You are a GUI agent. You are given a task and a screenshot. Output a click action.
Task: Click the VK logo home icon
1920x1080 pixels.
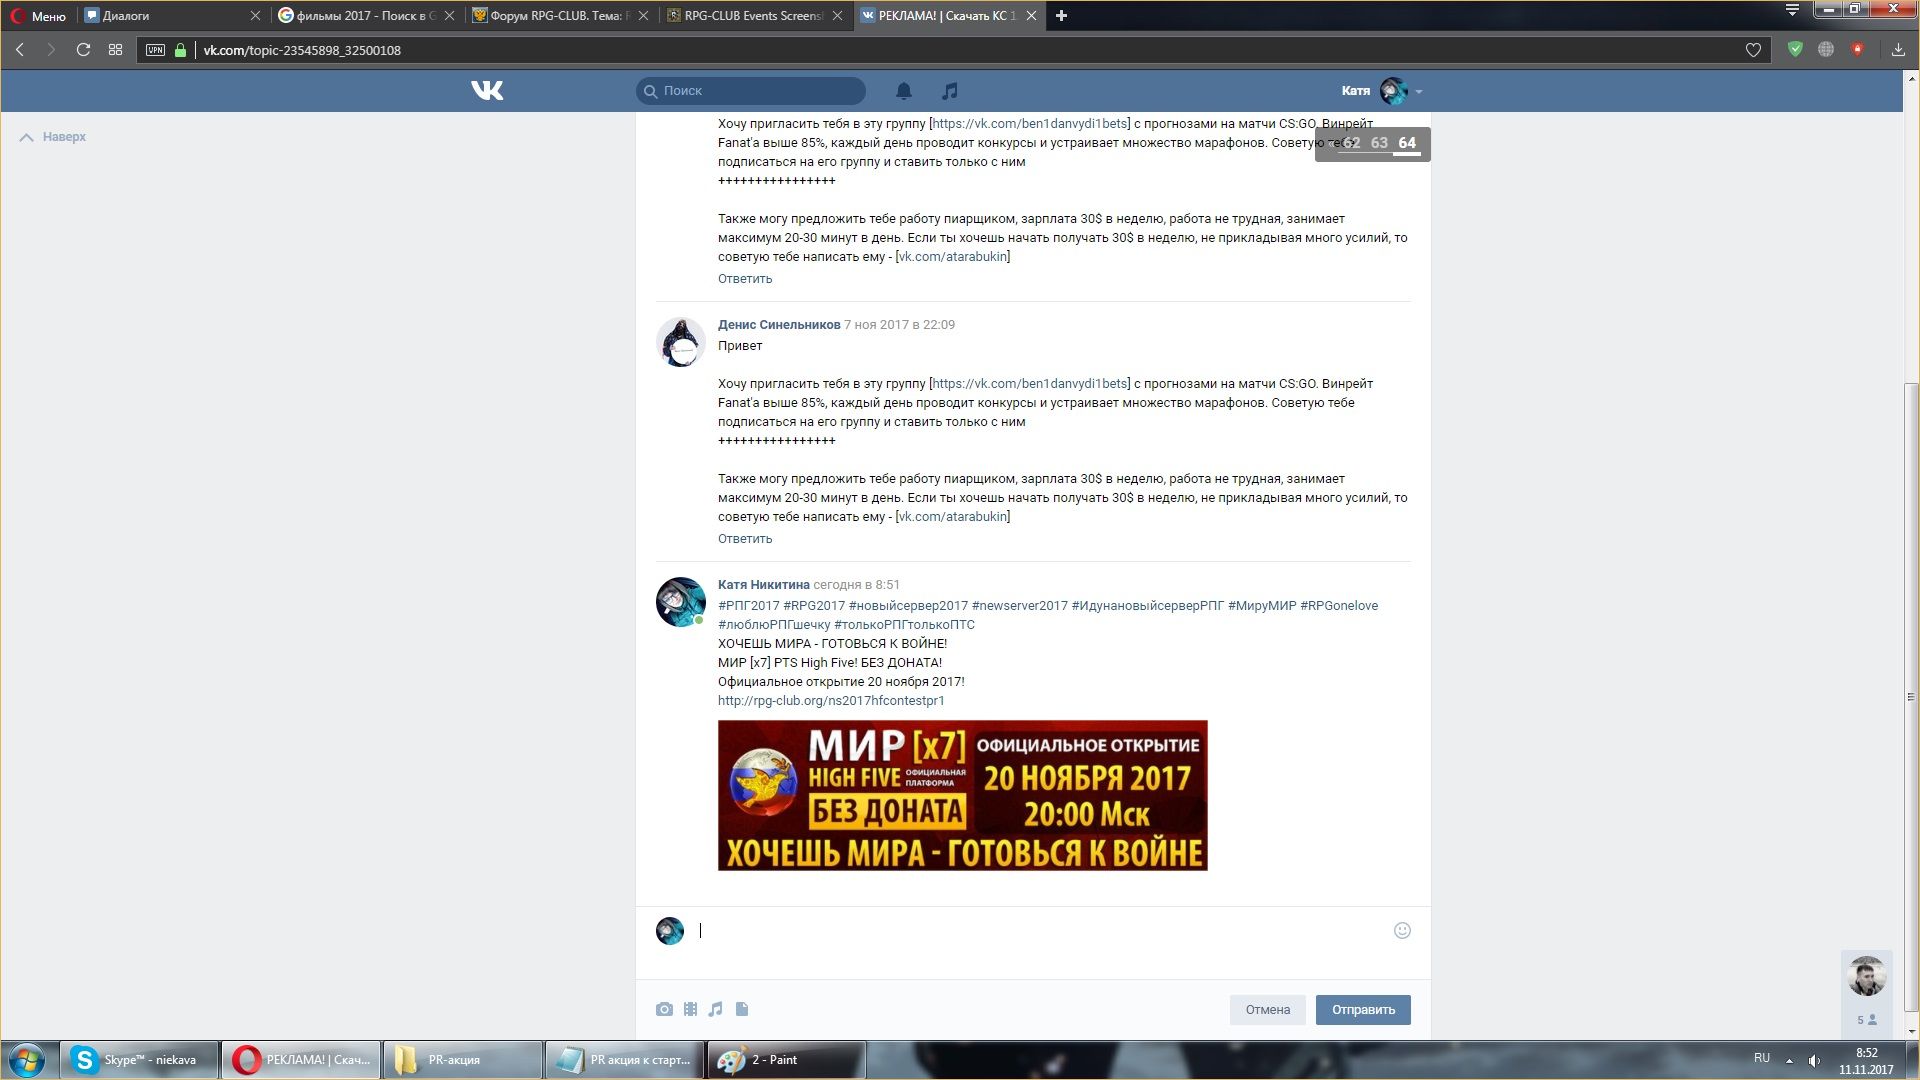coord(487,91)
